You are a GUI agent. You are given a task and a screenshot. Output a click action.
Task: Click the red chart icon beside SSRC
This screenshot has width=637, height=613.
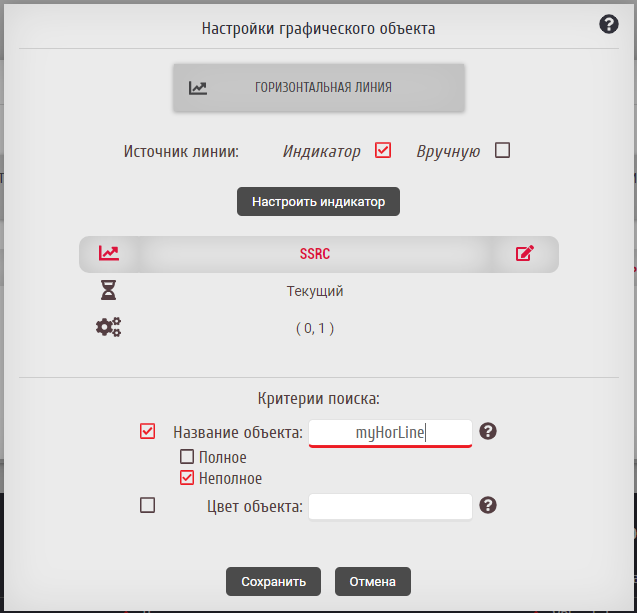pyautogui.click(x=109, y=254)
